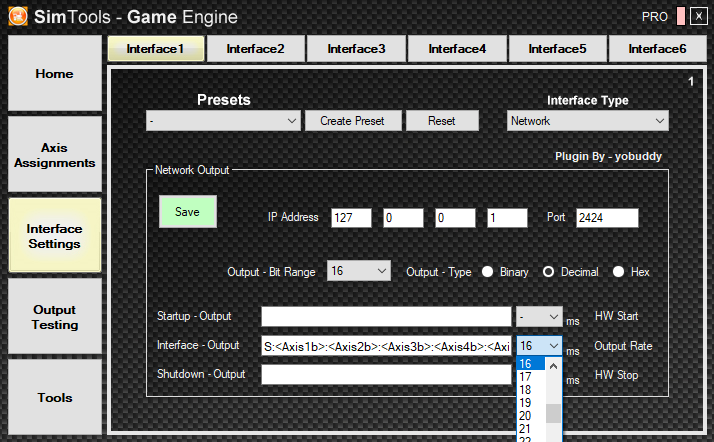This screenshot has width=714, height=442.
Task: Click the green Save button
Action: coord(187,212)
